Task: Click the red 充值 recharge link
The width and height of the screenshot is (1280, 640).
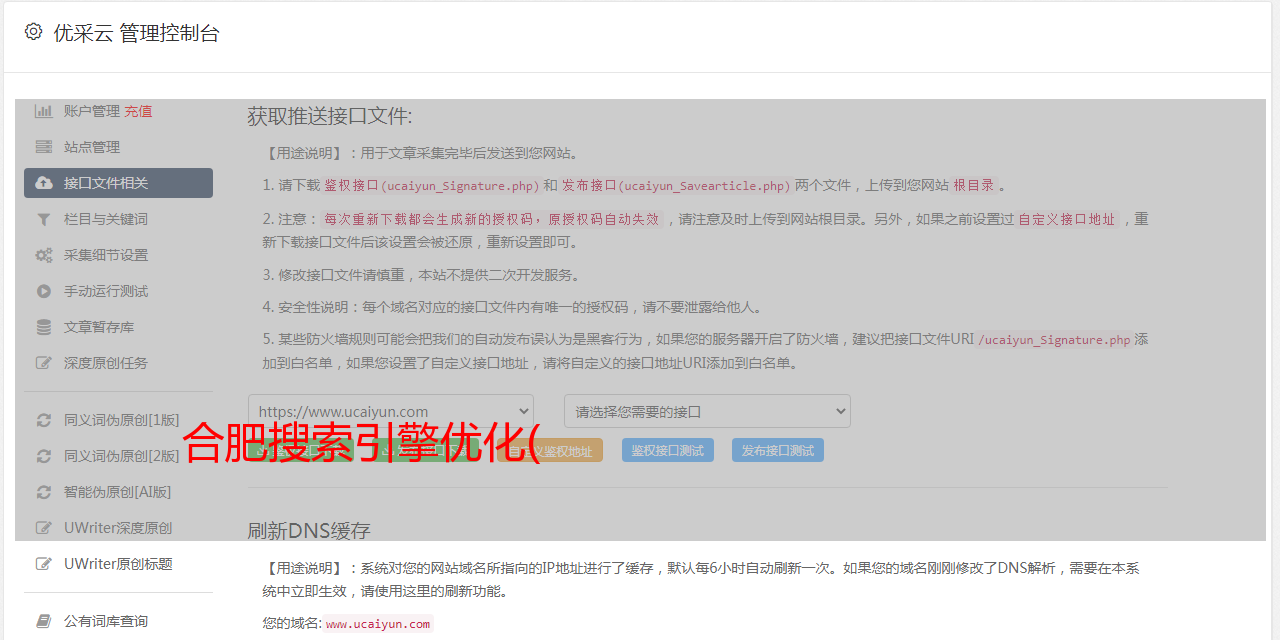Action: click(138, 111)
